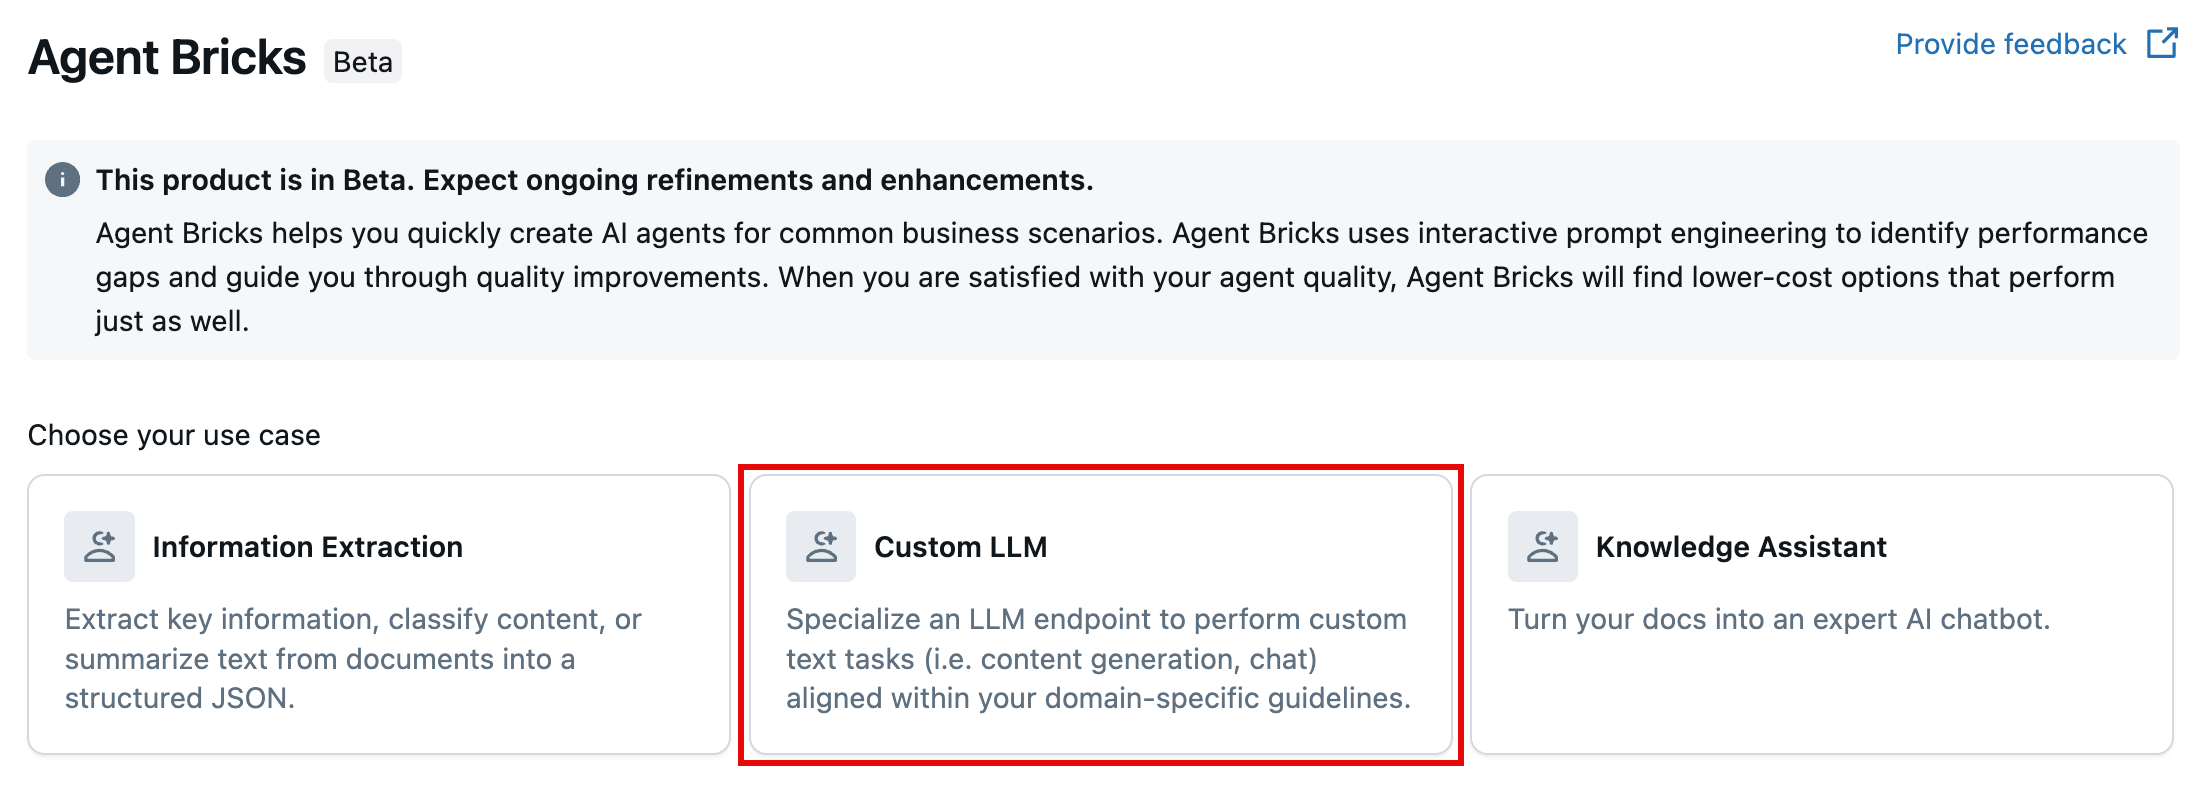The height and width of the screenshot is (790, 2212).
Task: Click the "Extract key information" card description
Action: [353, 658]
